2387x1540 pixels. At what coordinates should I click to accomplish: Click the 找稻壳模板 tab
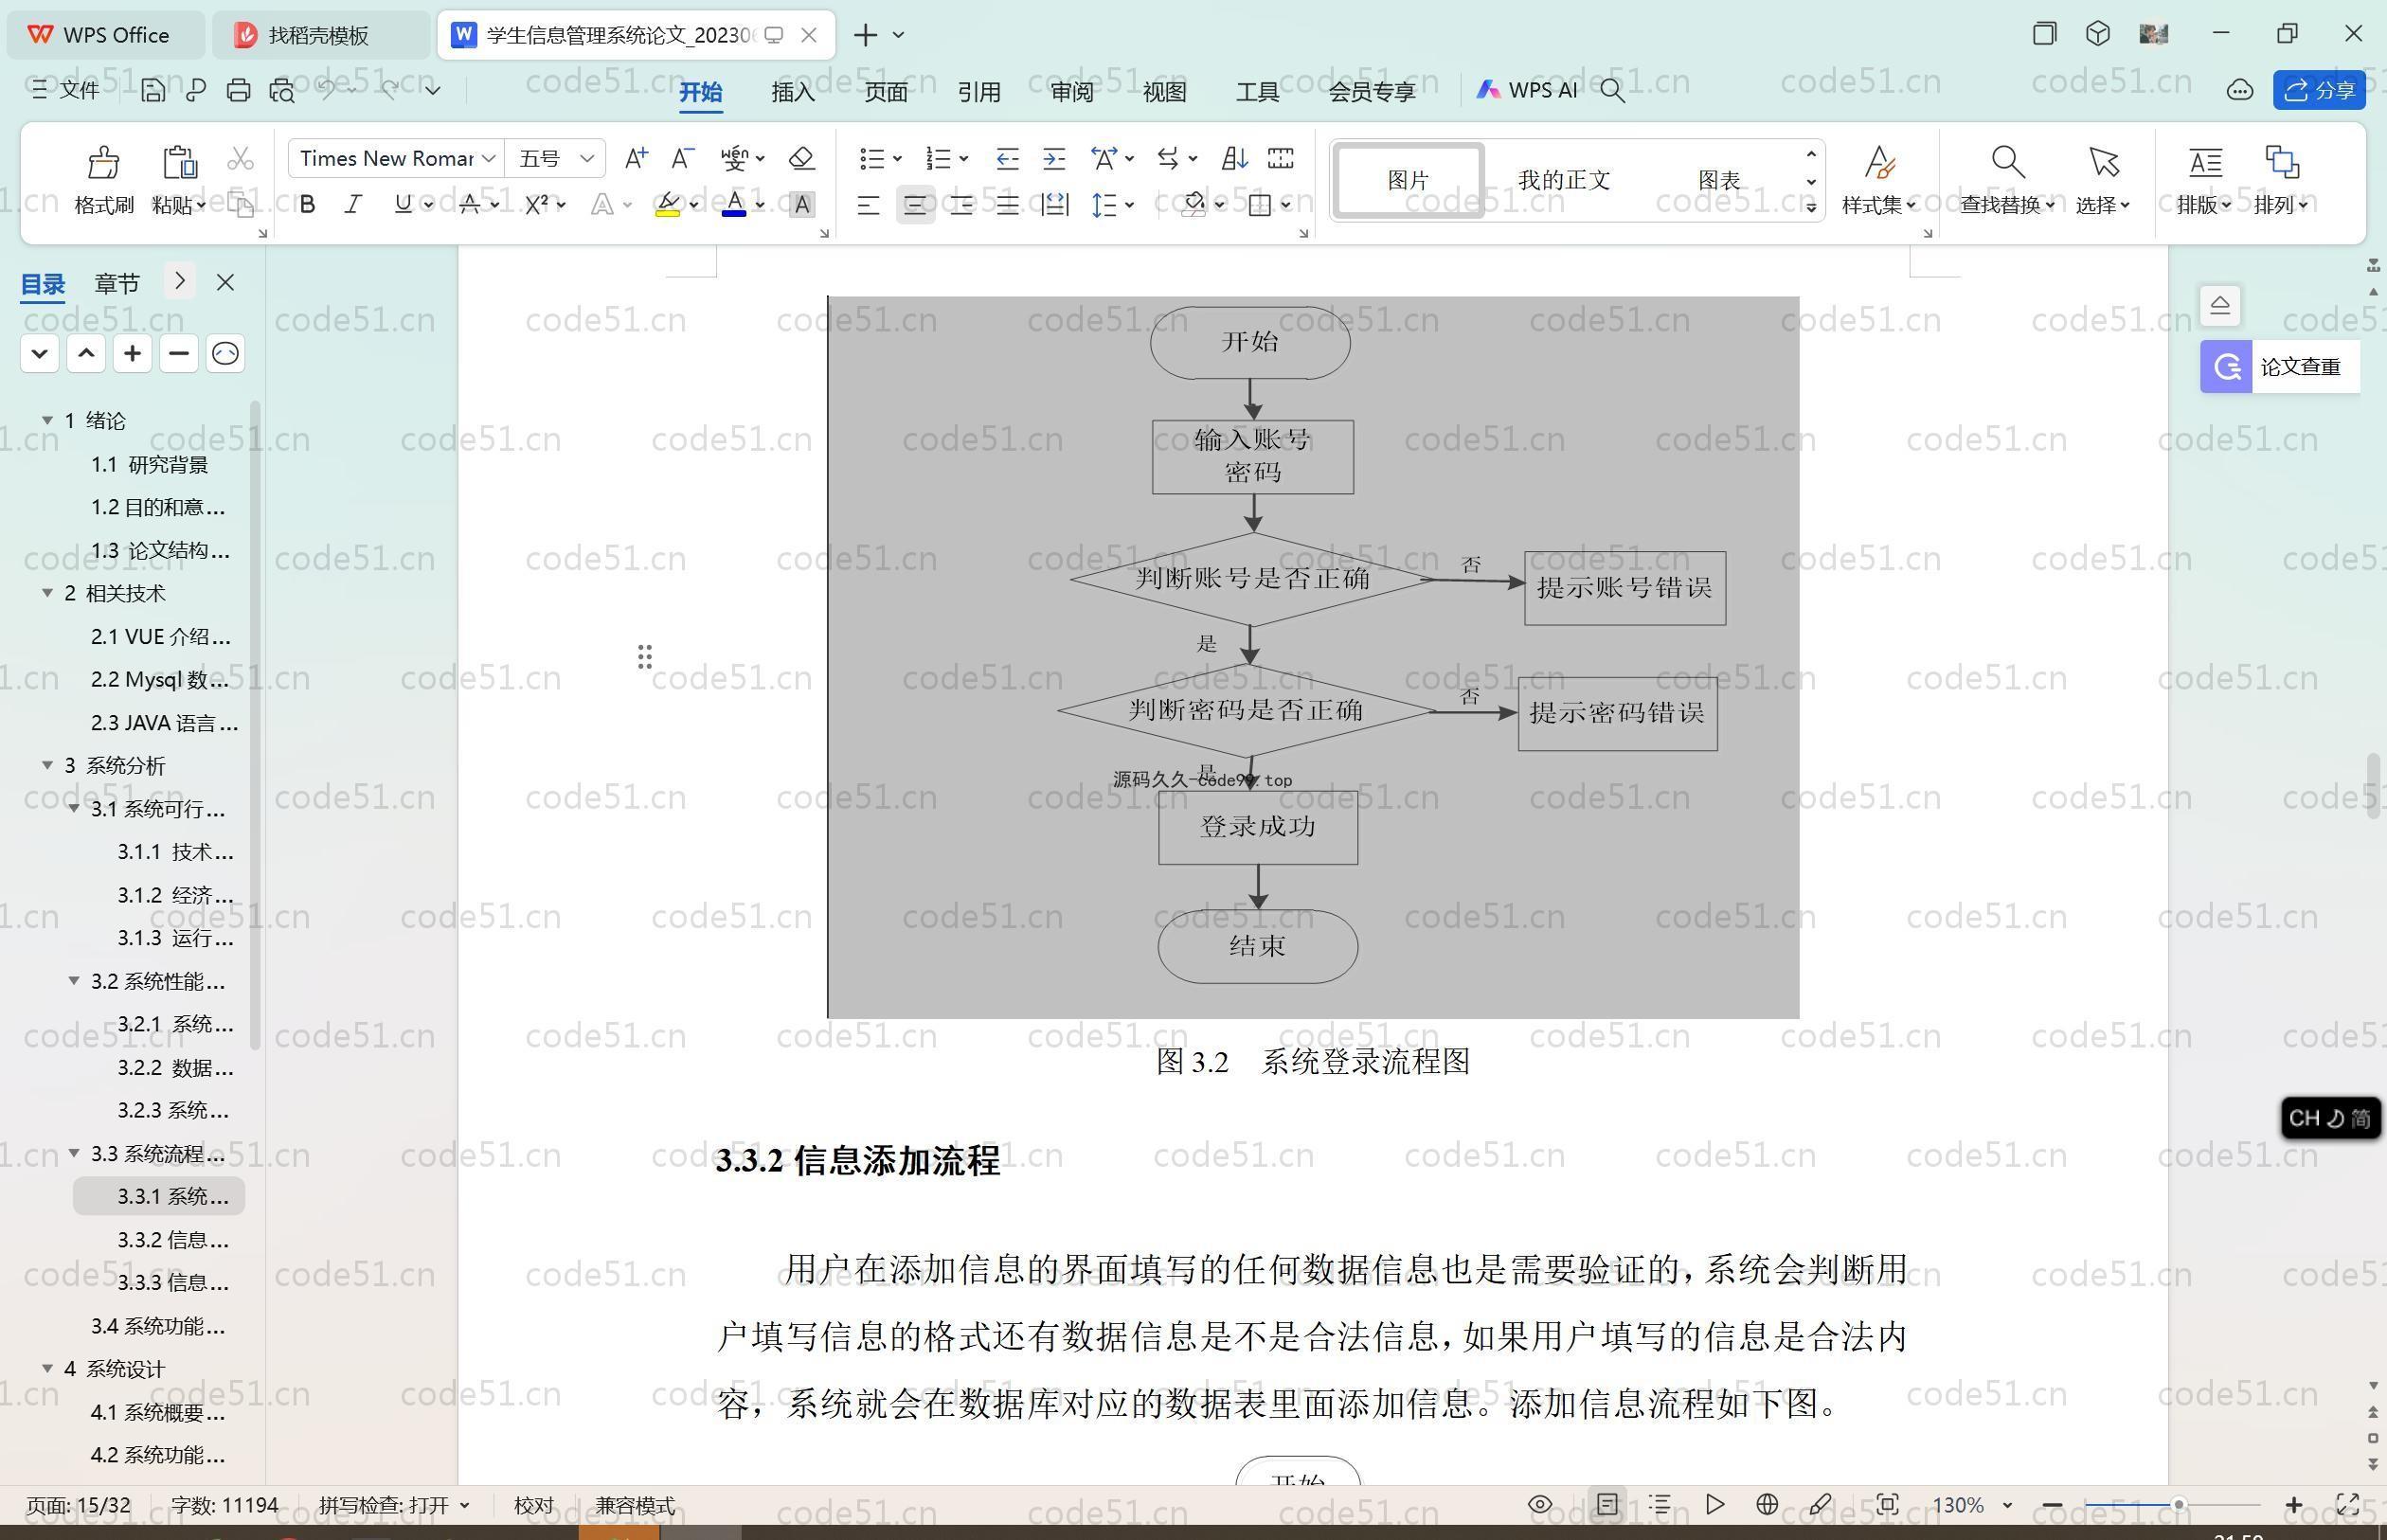tap(319, 35)
